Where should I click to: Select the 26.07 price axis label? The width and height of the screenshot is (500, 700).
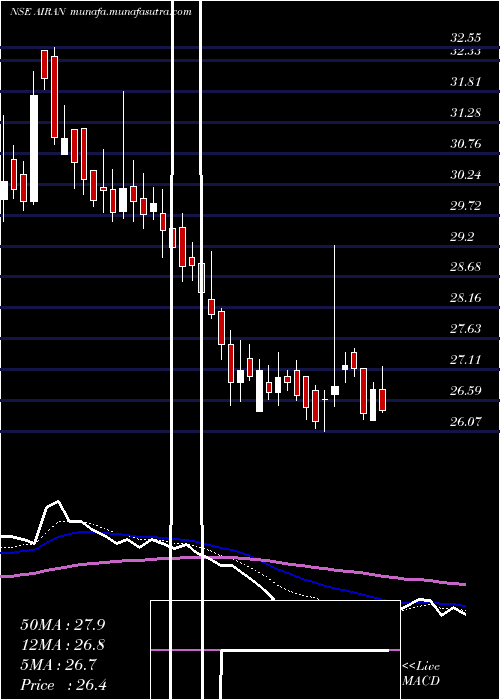(465, 421)
